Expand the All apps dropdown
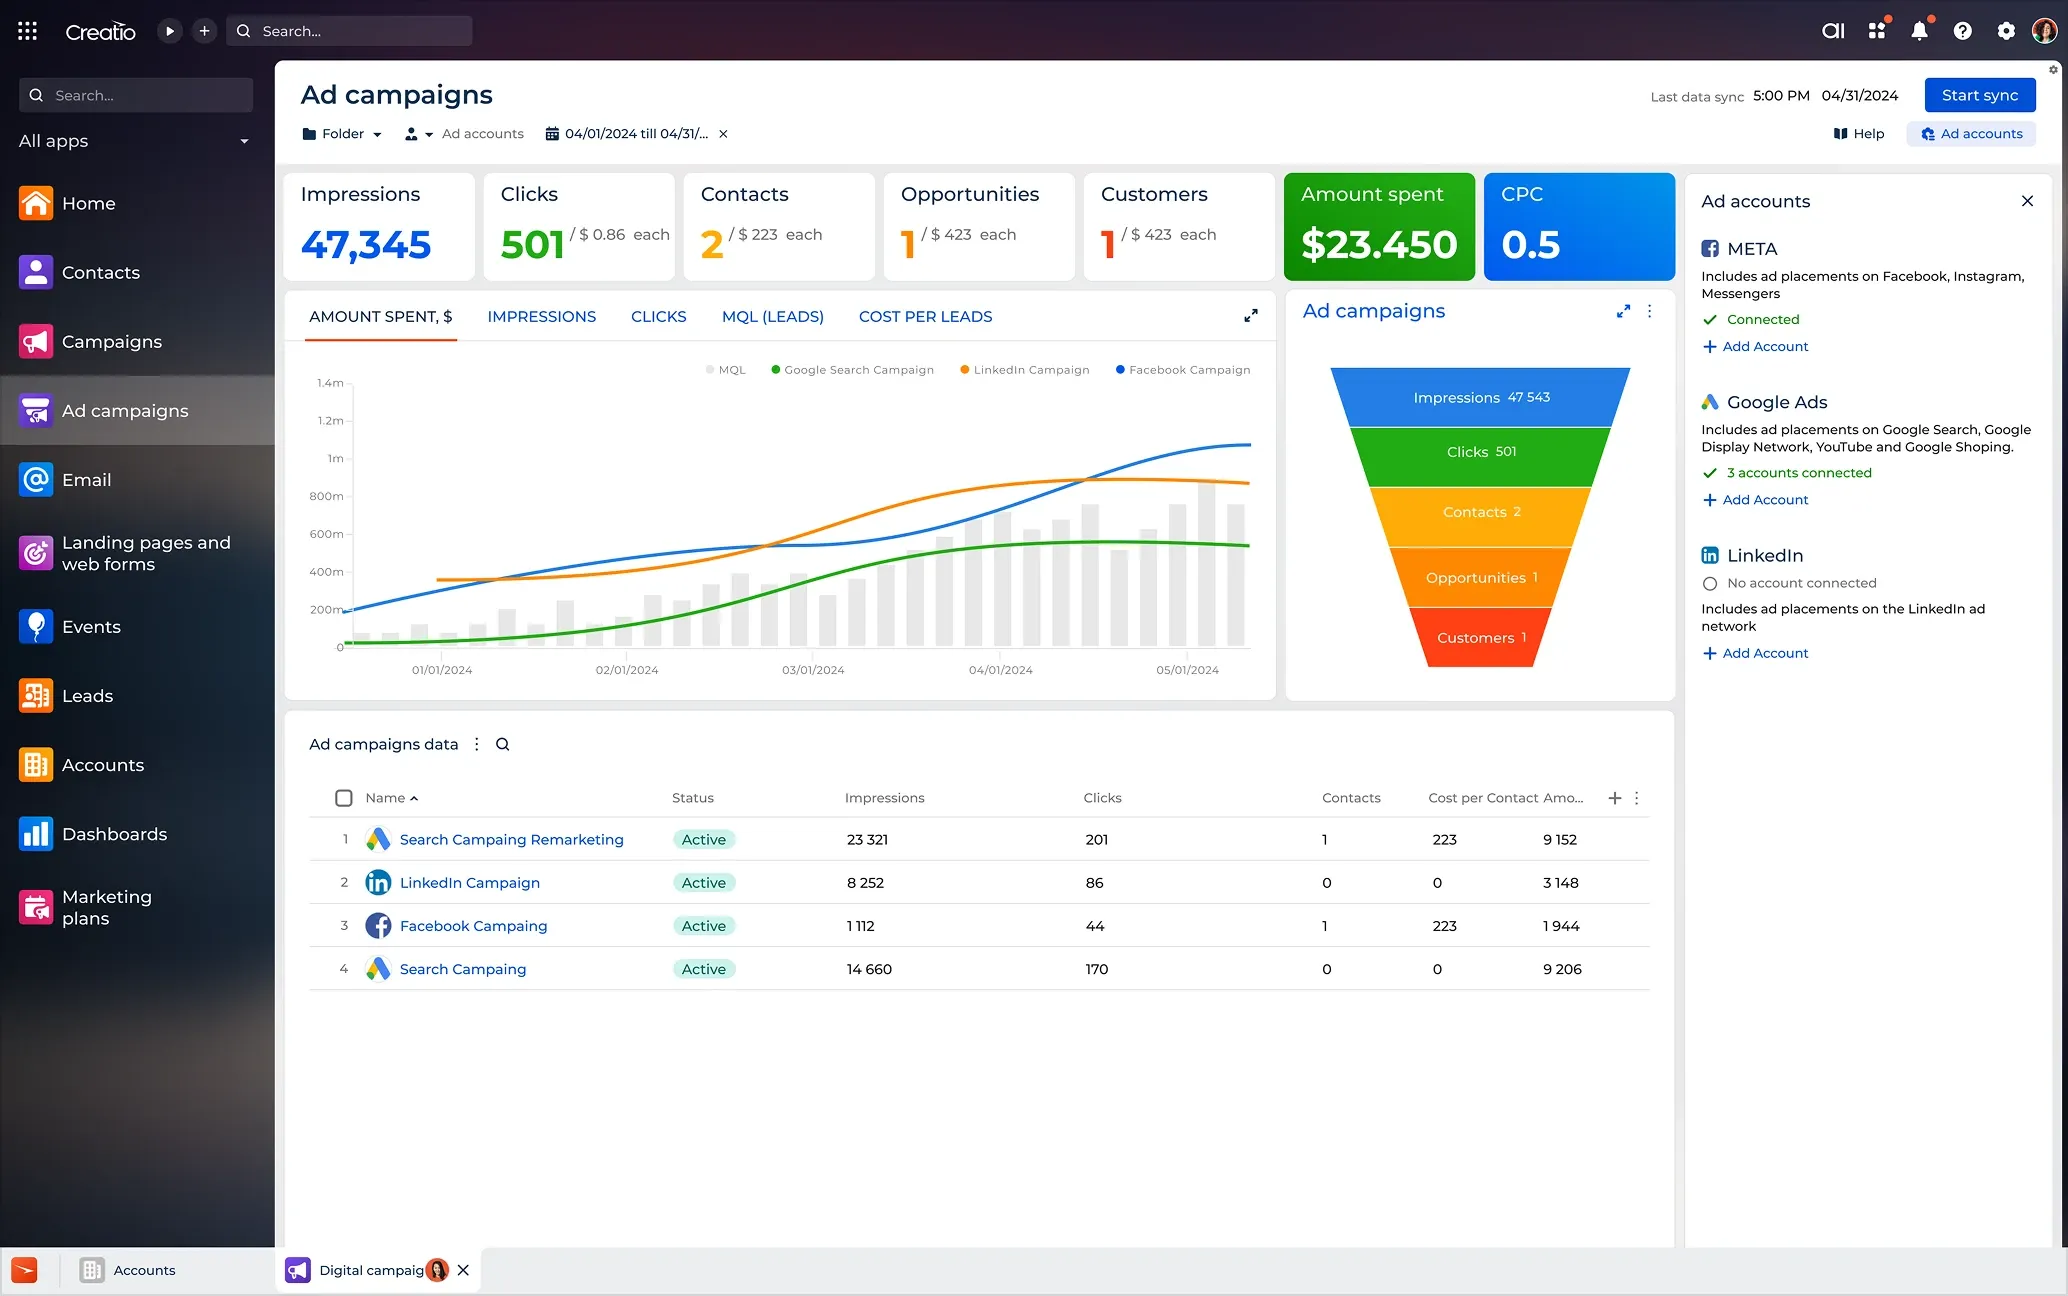Image resolution: width=2068 pixels, height=1296 pixels. pos(135,141)
